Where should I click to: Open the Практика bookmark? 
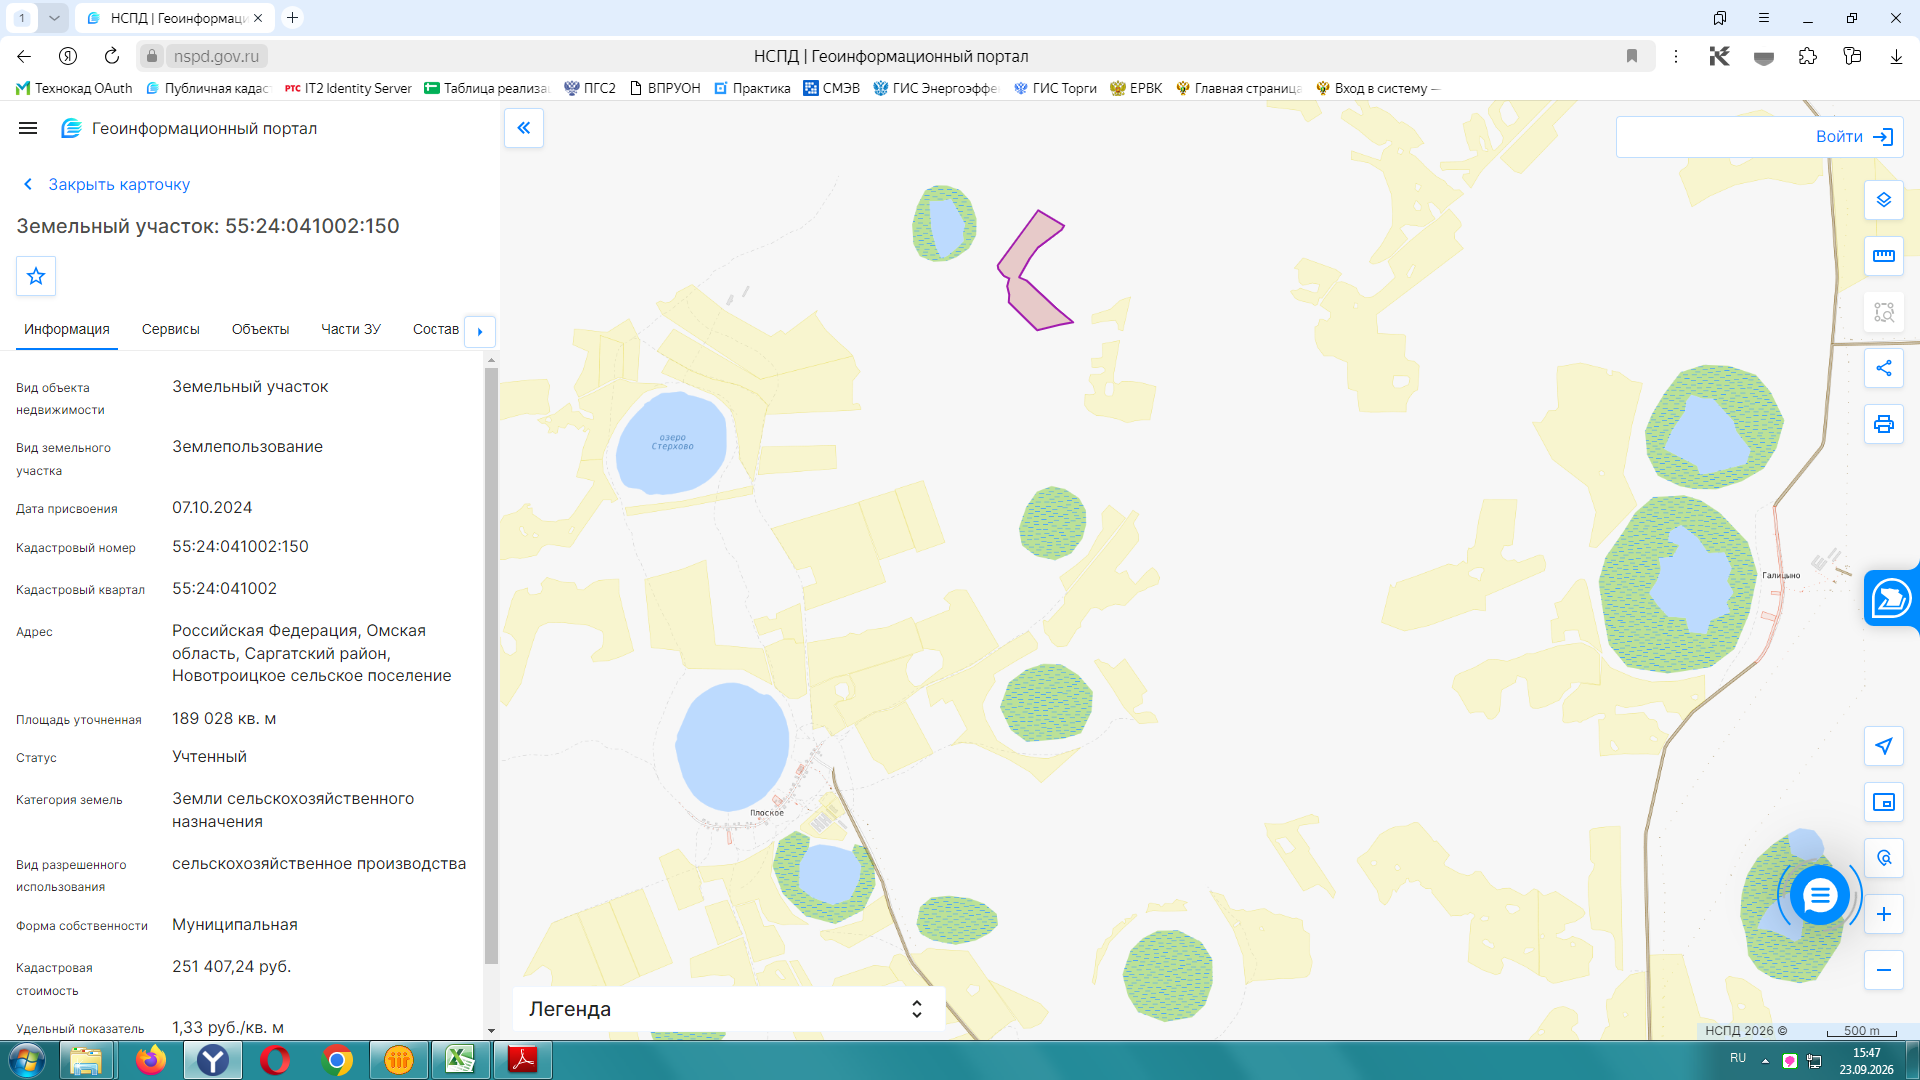coord(753,88)
